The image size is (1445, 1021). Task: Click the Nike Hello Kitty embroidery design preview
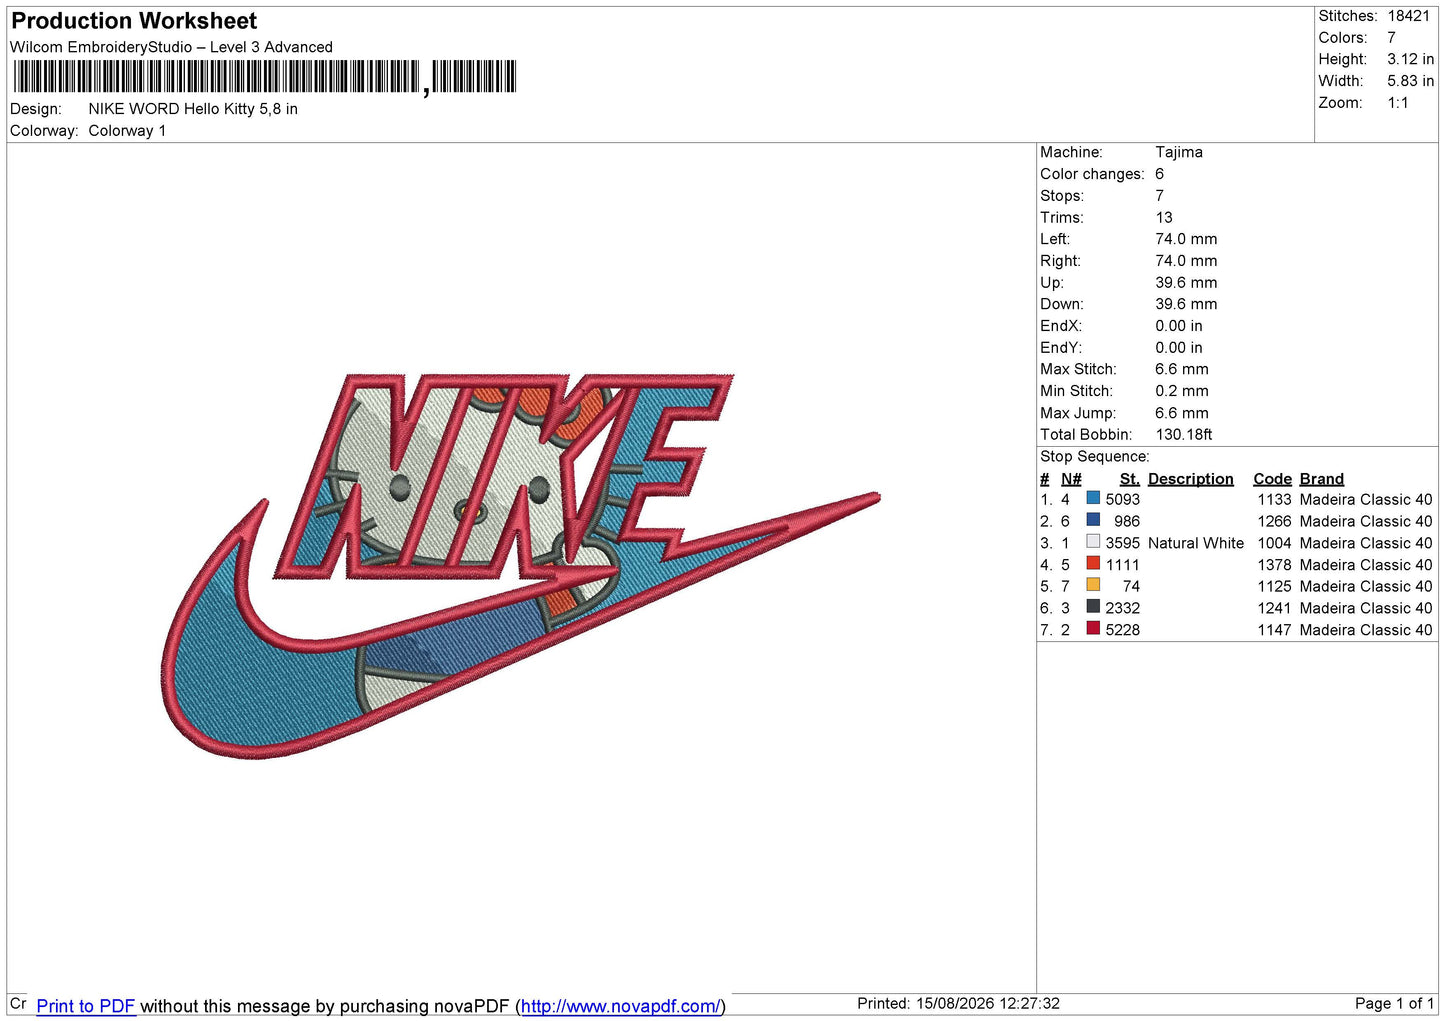(520, 565)
